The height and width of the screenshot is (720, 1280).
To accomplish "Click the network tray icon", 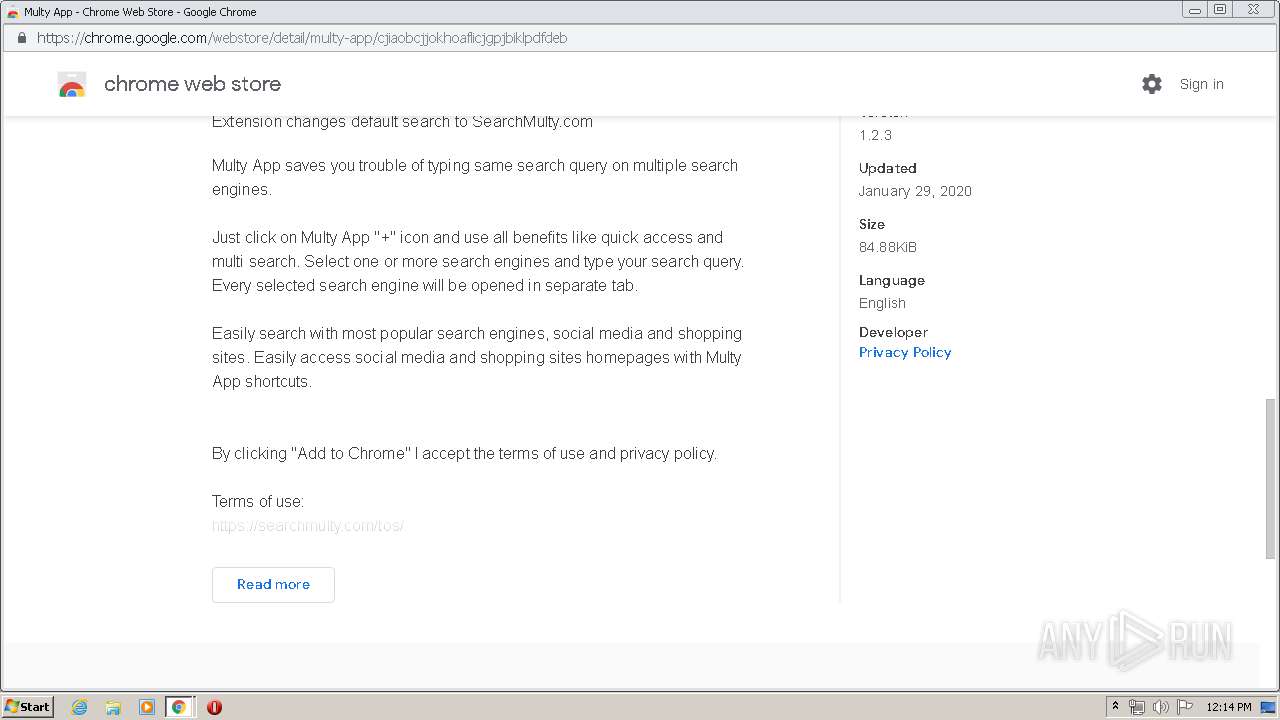I will 1137,707.
